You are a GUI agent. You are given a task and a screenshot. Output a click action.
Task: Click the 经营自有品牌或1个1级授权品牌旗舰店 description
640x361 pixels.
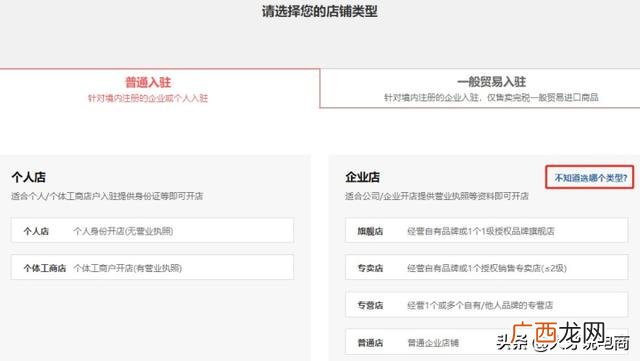pos(481,231)
